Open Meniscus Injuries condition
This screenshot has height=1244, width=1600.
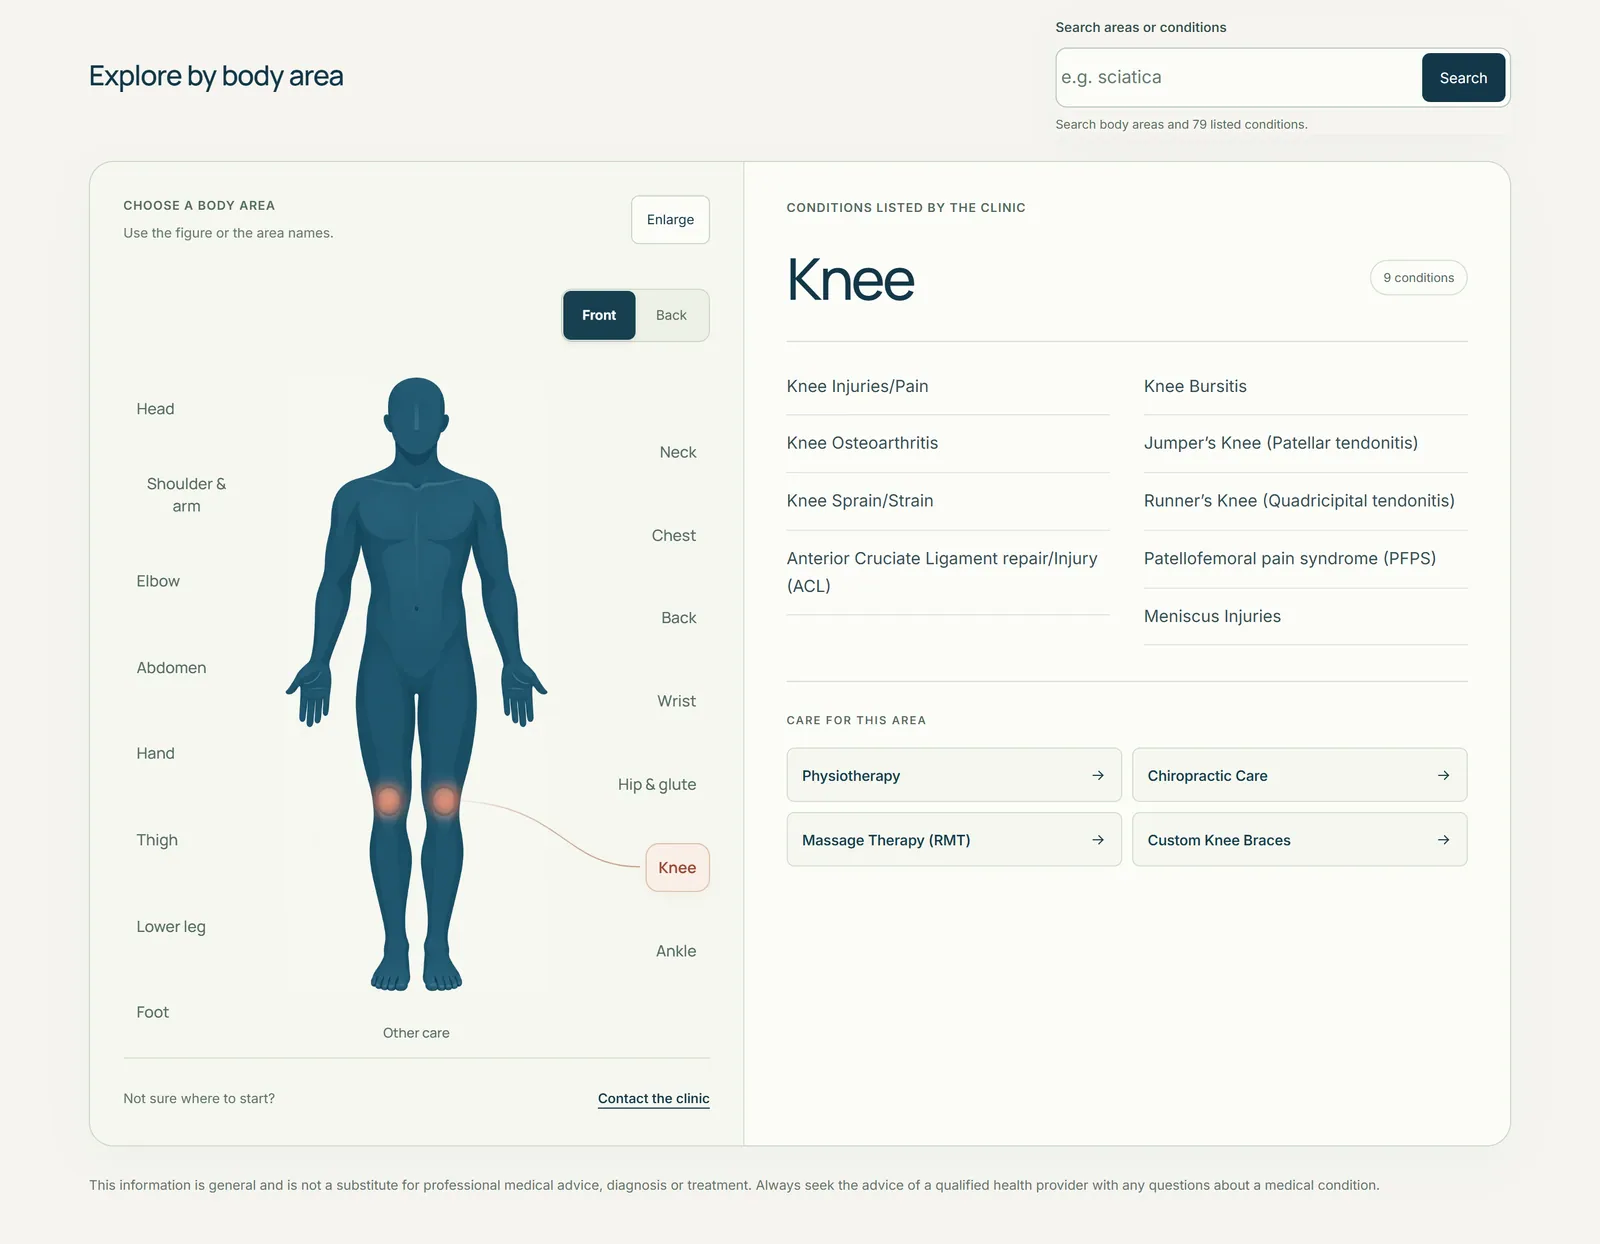click(1212, 616)
